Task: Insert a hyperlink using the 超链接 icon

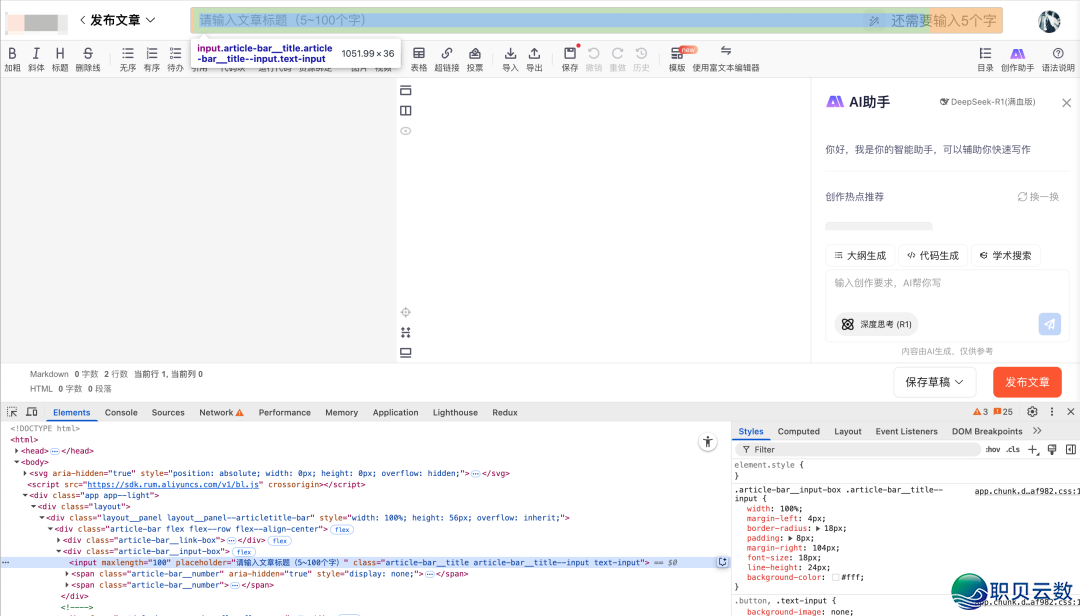Action: click(x=446, y=54)
